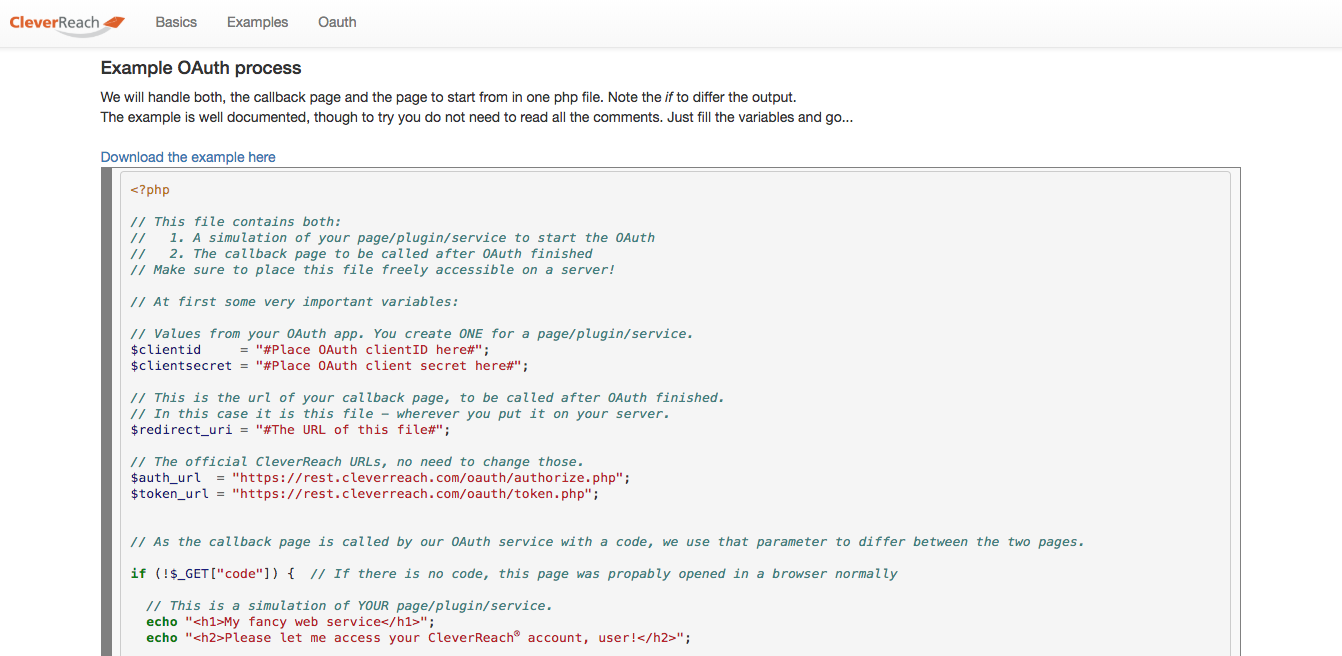Screen dimensions: 1342x656
Task: Click comment 'As the callback page is called'
Action: [x=607, y=541]
